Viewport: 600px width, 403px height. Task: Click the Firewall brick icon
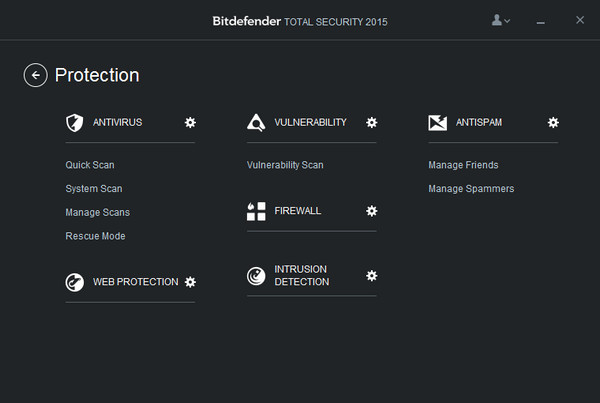click(256, 211)
